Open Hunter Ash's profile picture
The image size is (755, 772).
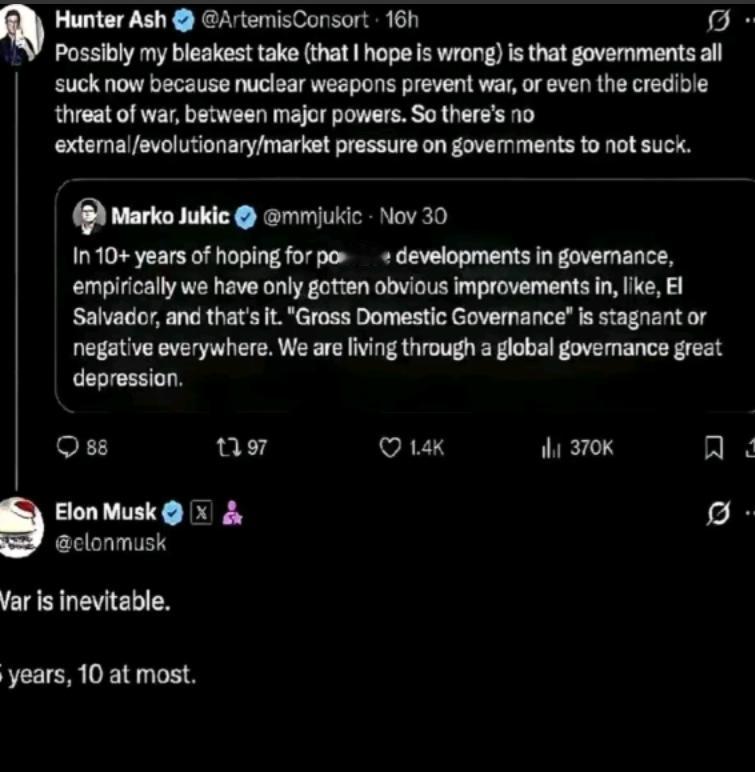pyautogui.click(x=20, y=32)
